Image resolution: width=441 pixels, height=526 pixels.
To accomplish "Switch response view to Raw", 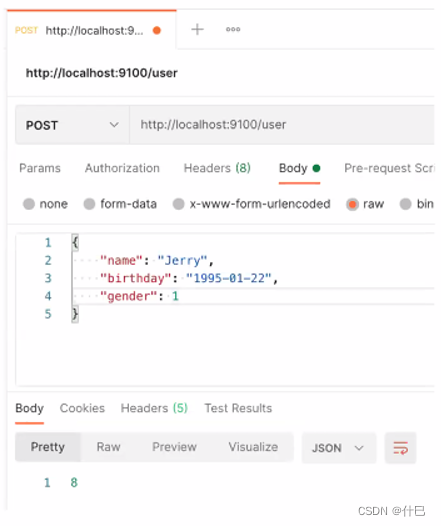I will (x=108, y=447).
